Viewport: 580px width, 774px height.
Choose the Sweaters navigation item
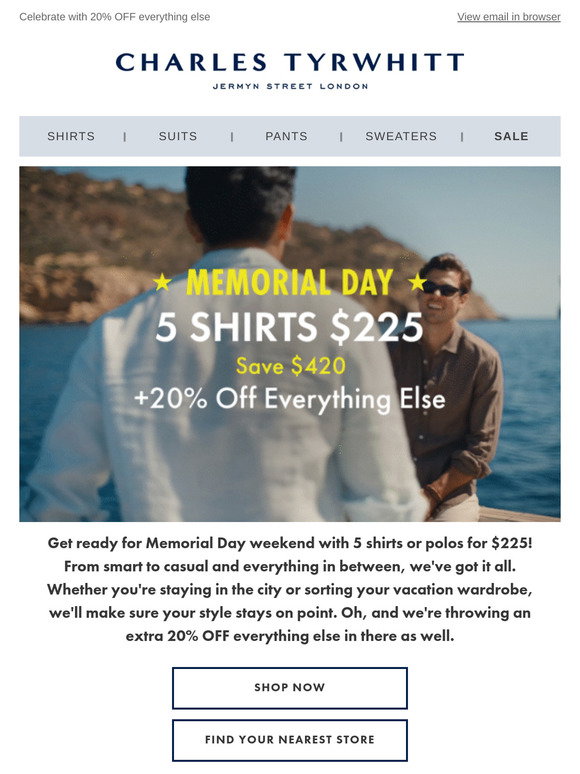pyautogui.click(x=401, y=136)
